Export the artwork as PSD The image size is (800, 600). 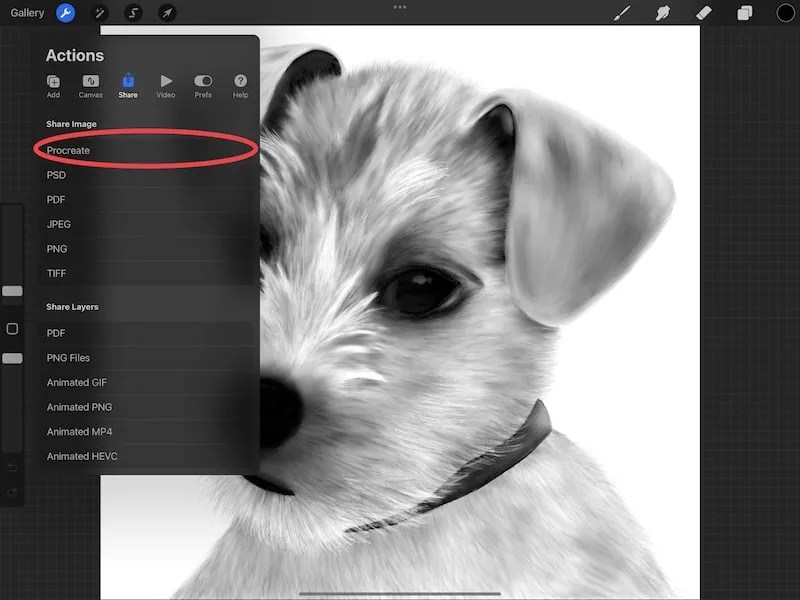point(56,174)
